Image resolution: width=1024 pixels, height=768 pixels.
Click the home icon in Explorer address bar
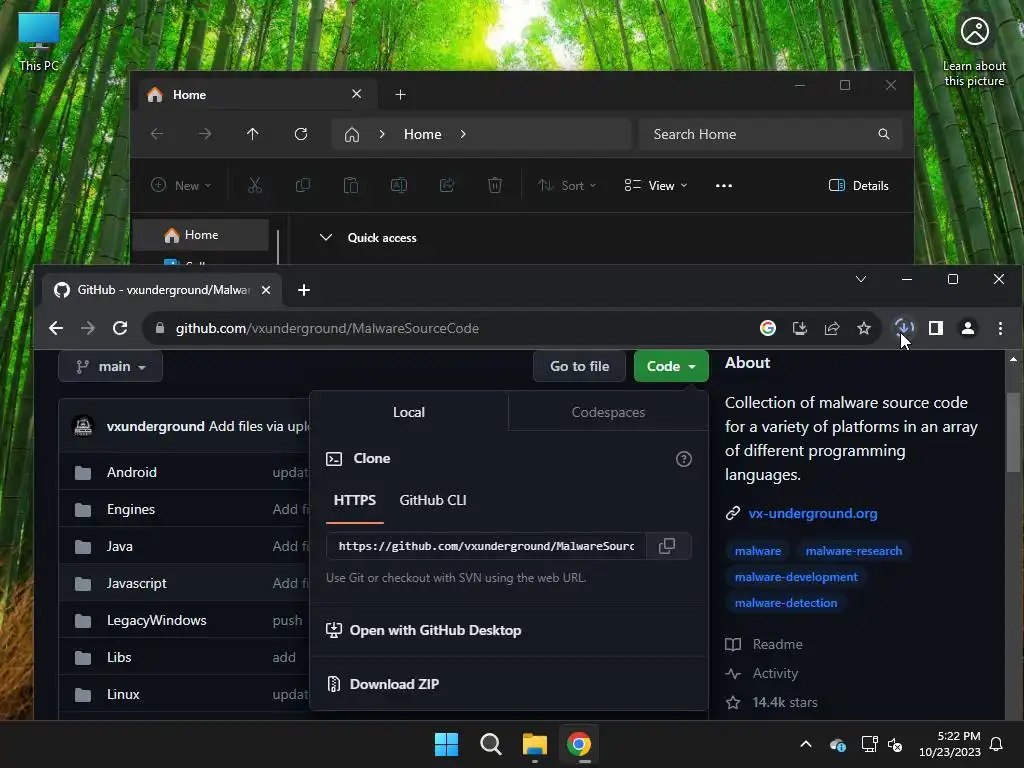point(352,135)
